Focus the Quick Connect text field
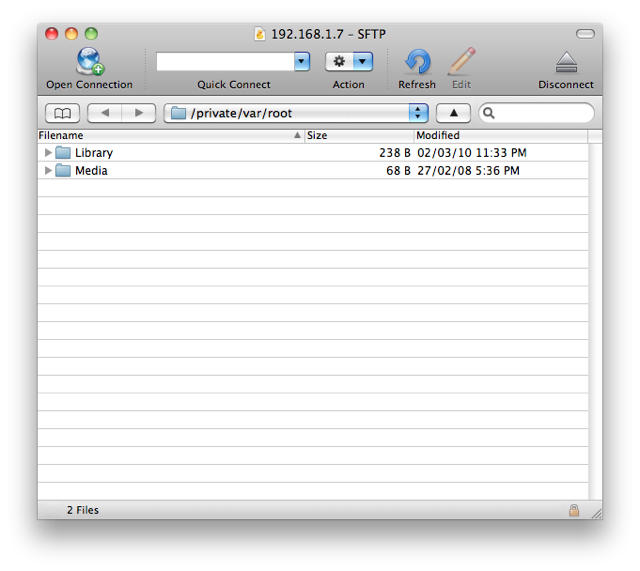Screen dimensions: 640x571 tap(225, 62)
